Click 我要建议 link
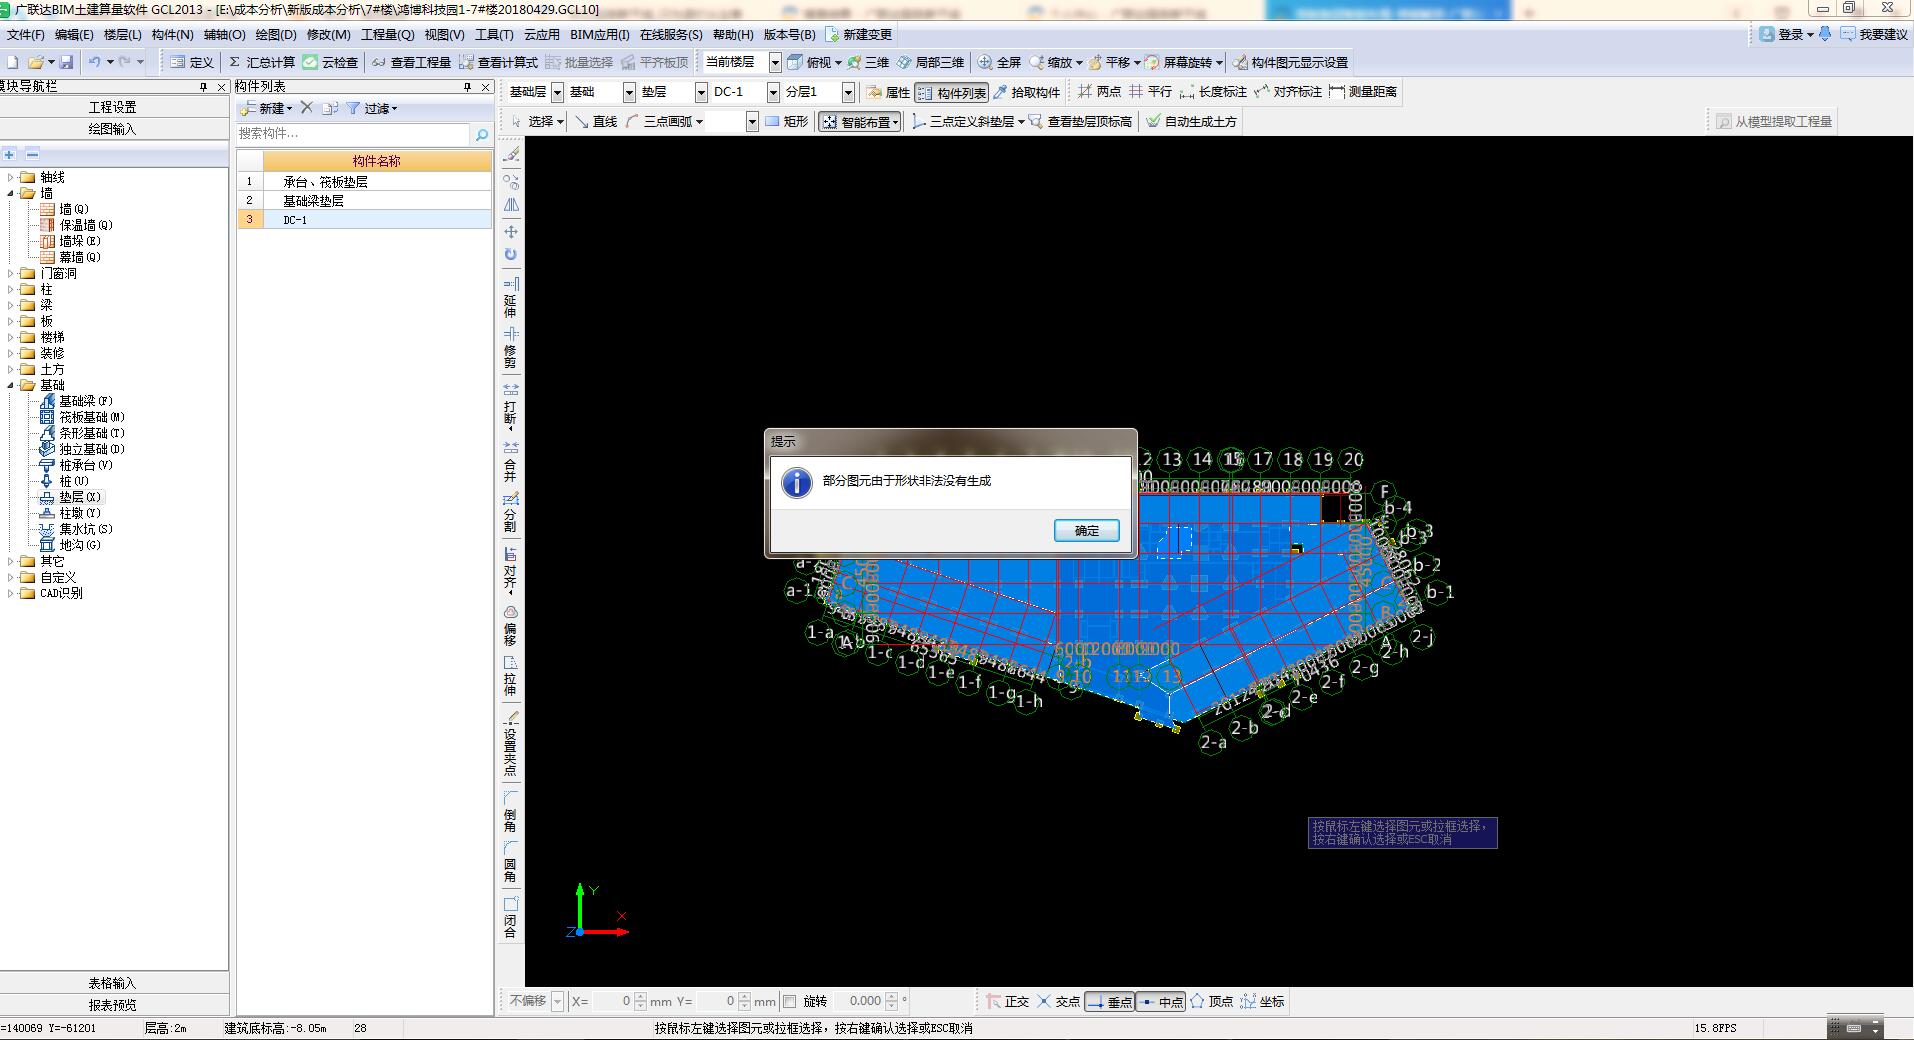This screenshot has height=1040, width=1914. coord(1875,34)
